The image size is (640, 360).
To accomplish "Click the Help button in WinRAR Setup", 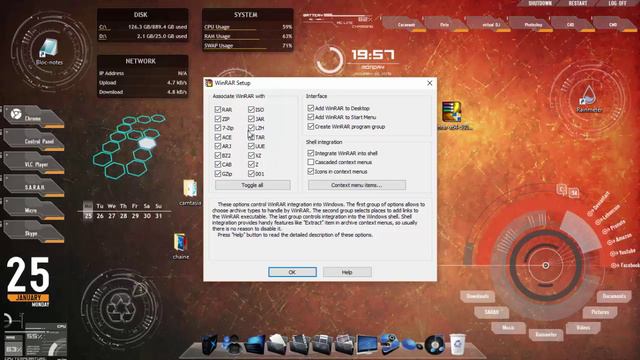I will 347,272.
